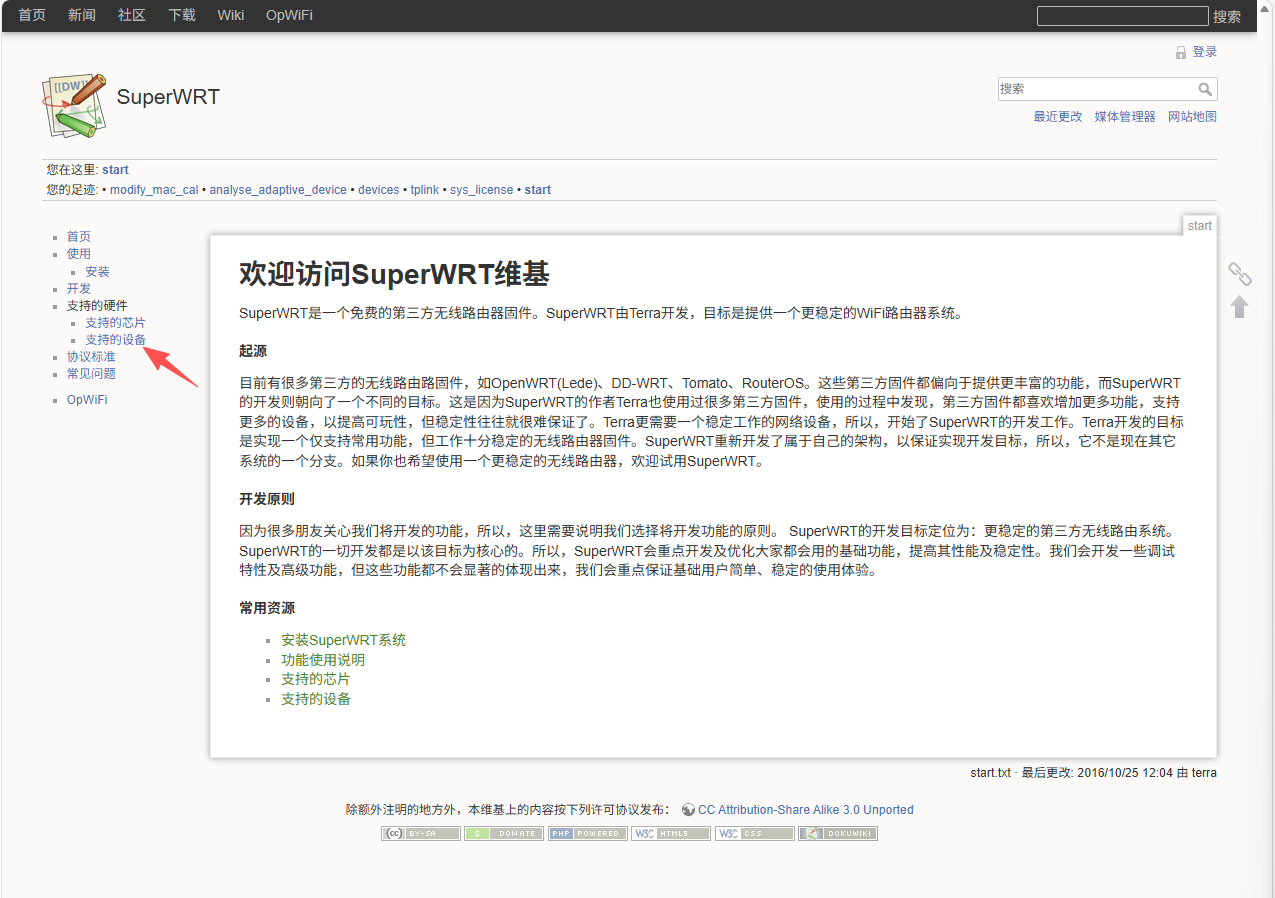
Task: Open the 最近更改 link
Action: coord(1058,117)
